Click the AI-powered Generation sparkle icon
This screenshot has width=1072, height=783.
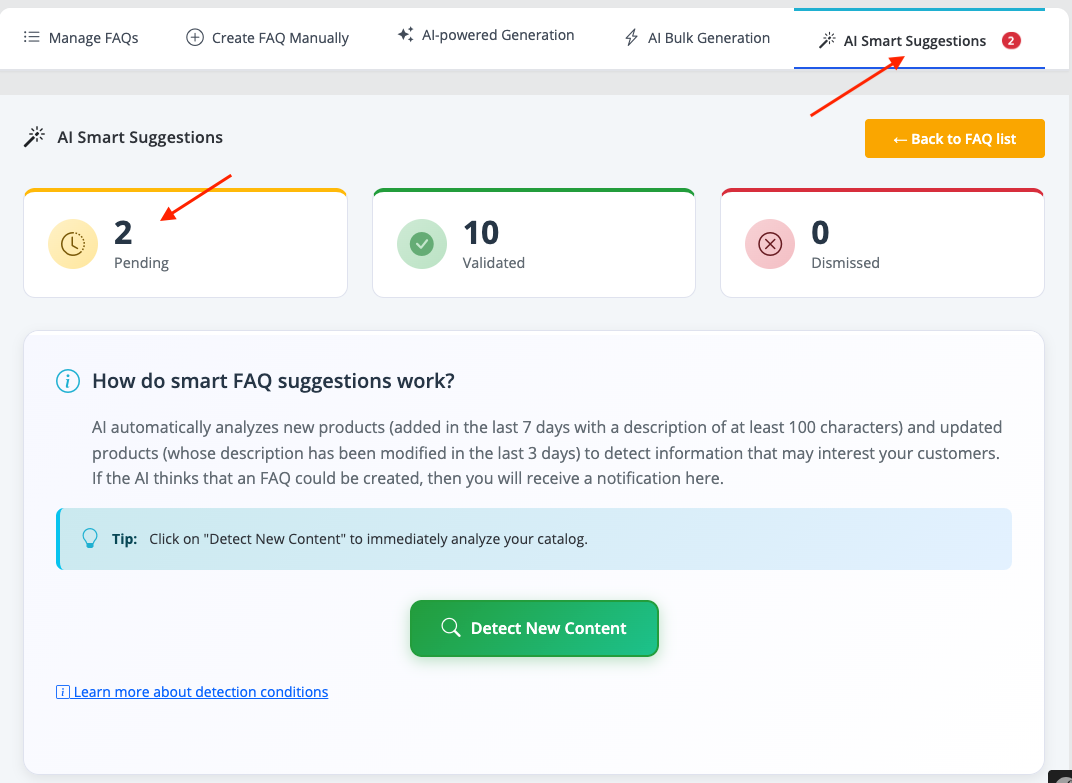405,35
